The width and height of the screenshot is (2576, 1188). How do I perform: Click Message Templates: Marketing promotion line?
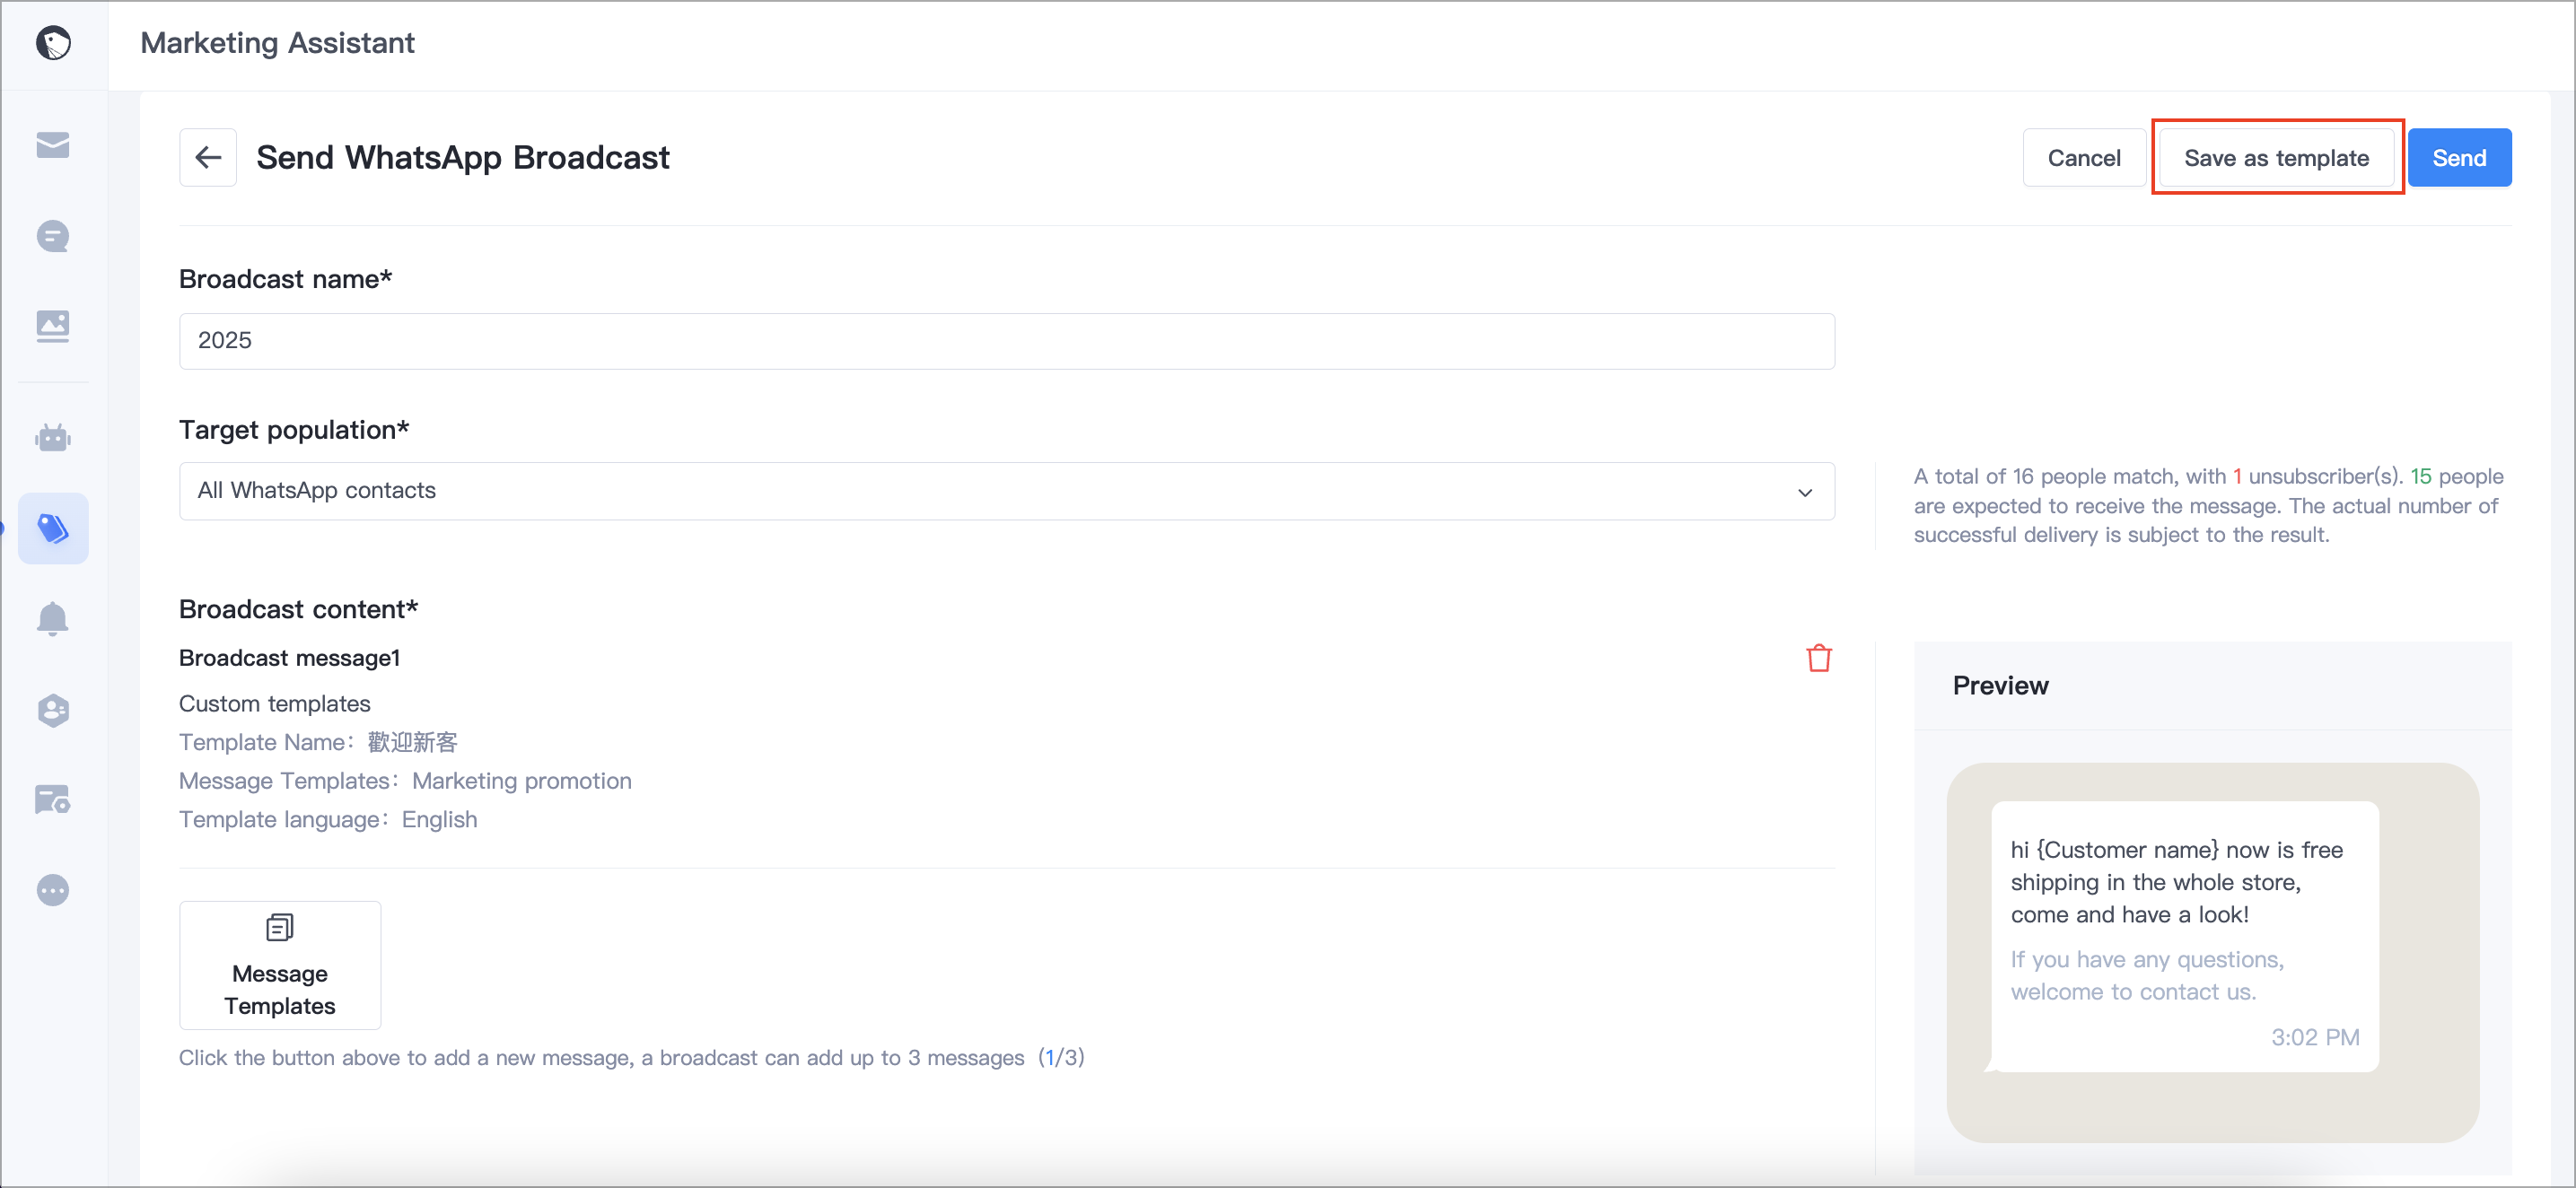pos(405,781)
